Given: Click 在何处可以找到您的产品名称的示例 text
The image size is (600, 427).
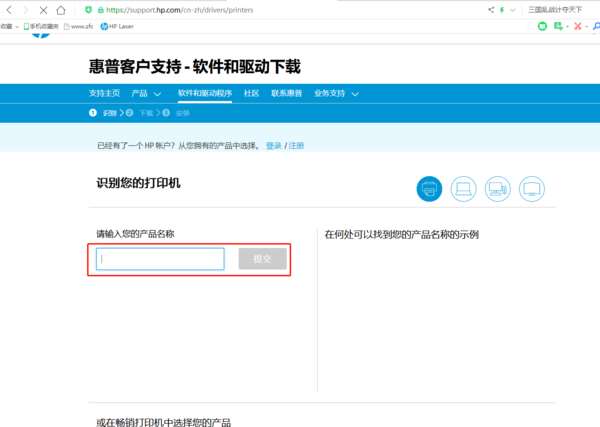Looking at the screenshot, I should pos(401,235).
